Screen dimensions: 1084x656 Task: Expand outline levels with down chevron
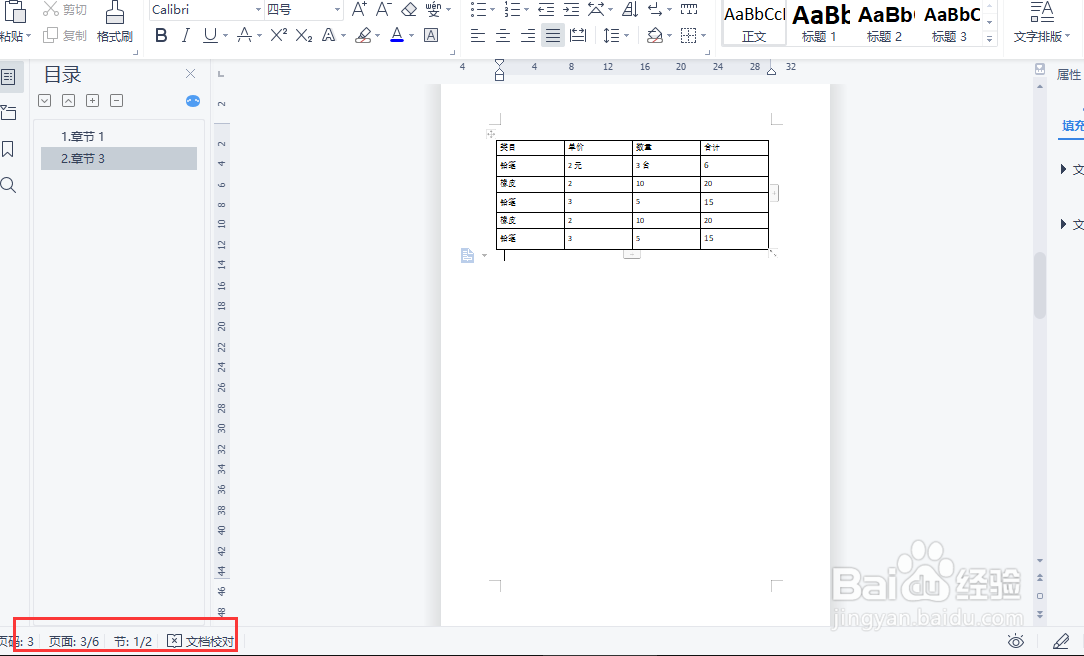[x=44, y=101]
